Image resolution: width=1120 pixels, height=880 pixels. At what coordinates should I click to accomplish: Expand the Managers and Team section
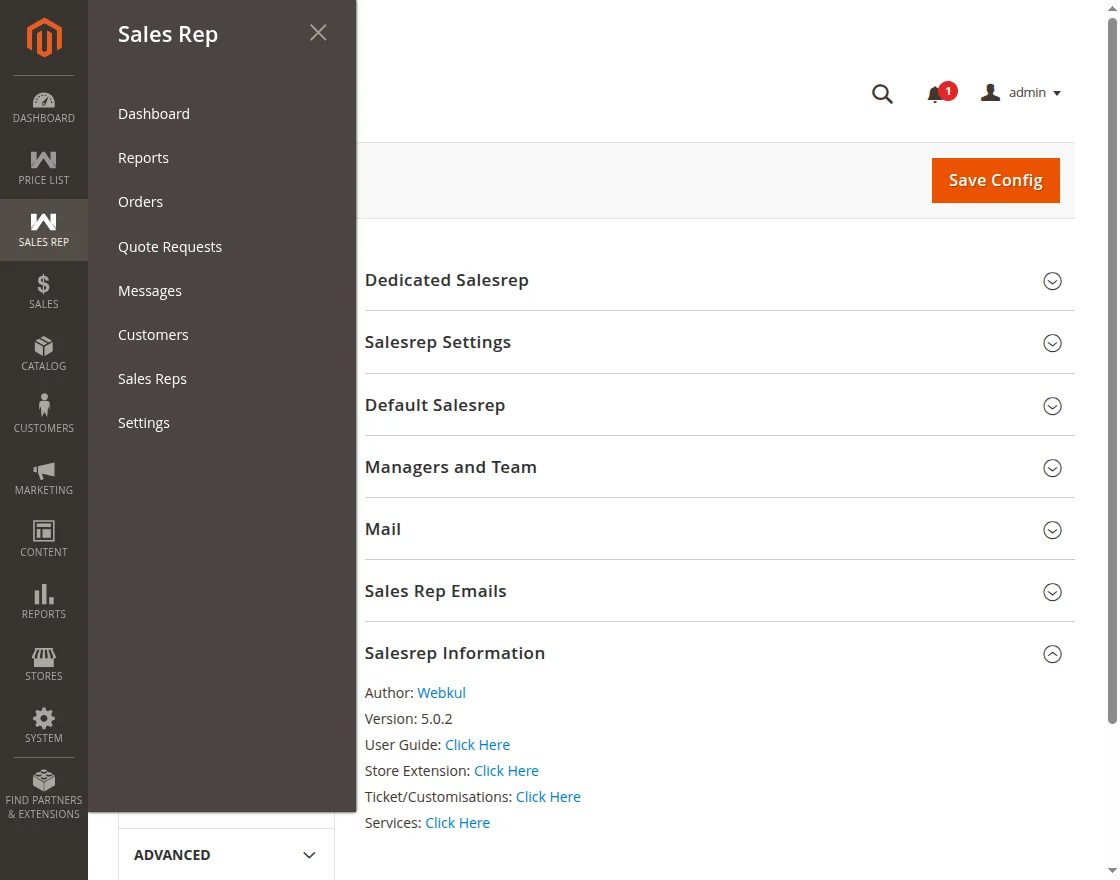point(1052,468)
